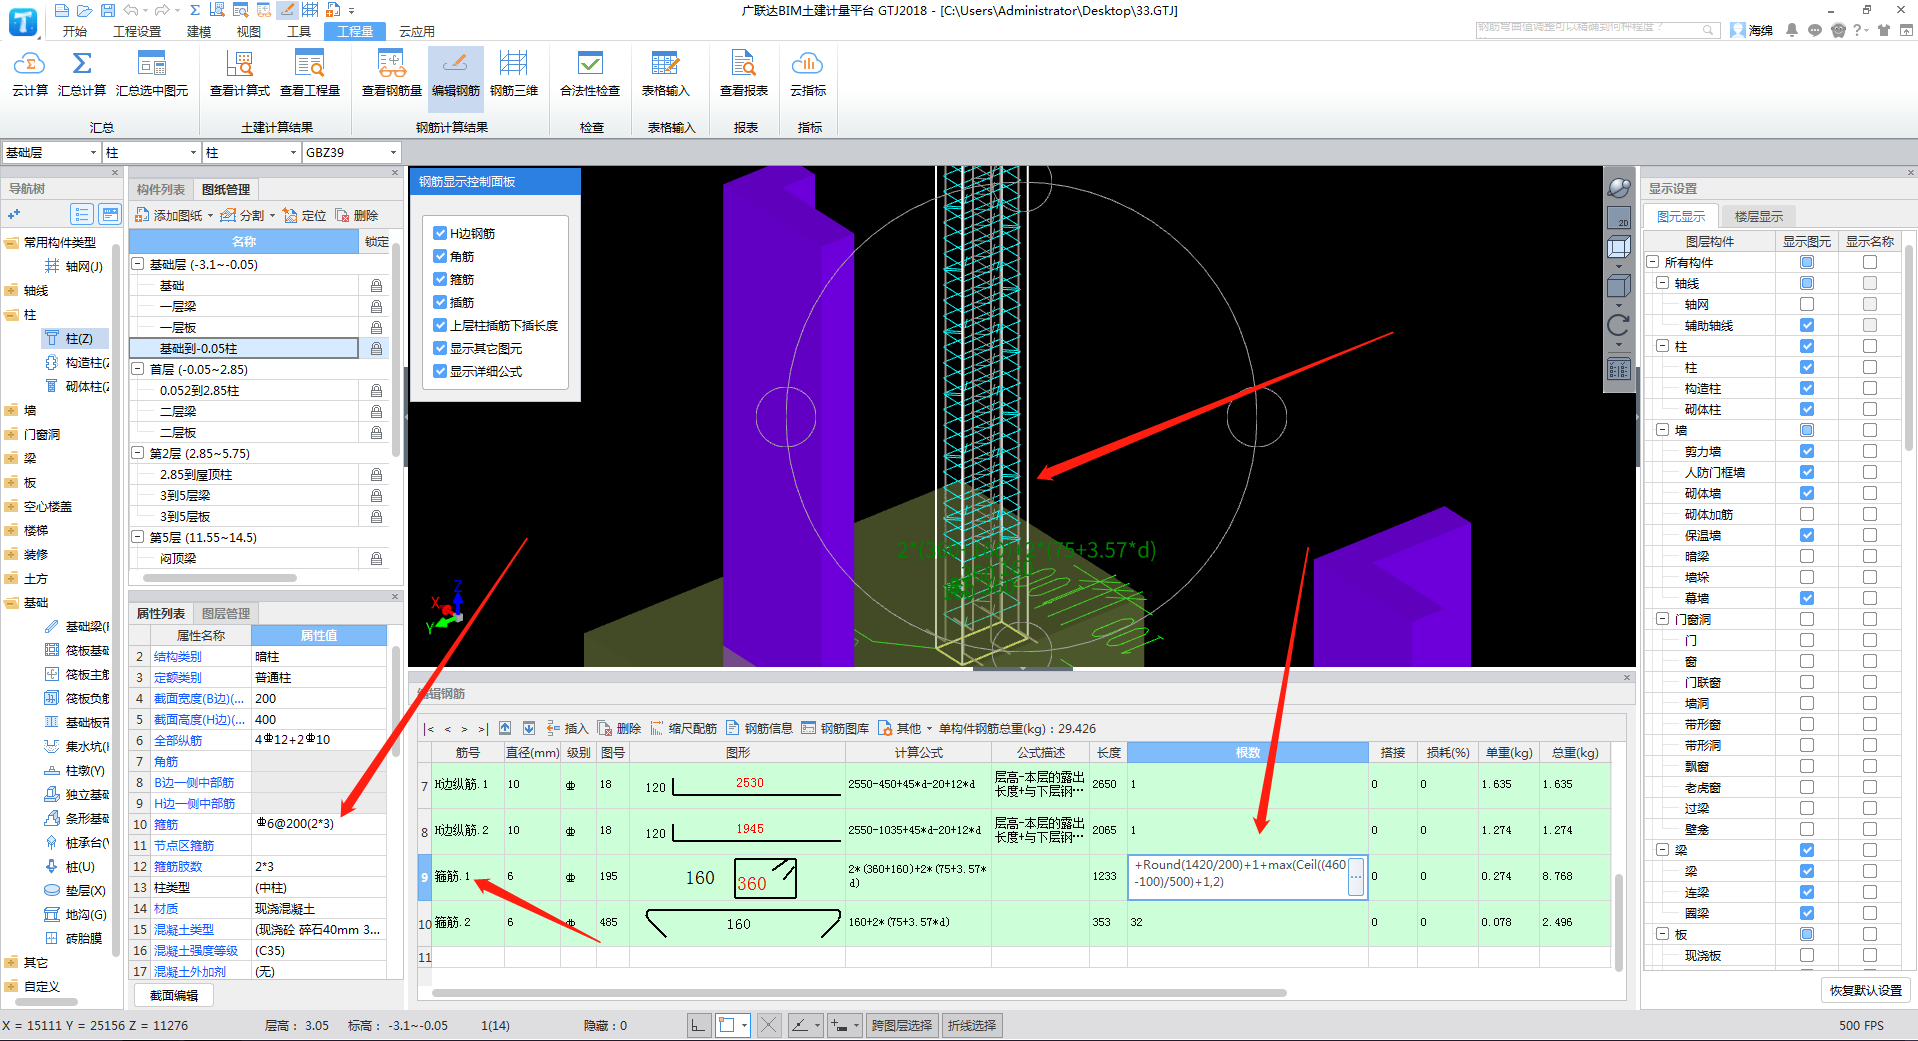This screenshot has height=1041, width=1918.
Task: Open the 云应用 ribbon tab
Action: [417, 31]
